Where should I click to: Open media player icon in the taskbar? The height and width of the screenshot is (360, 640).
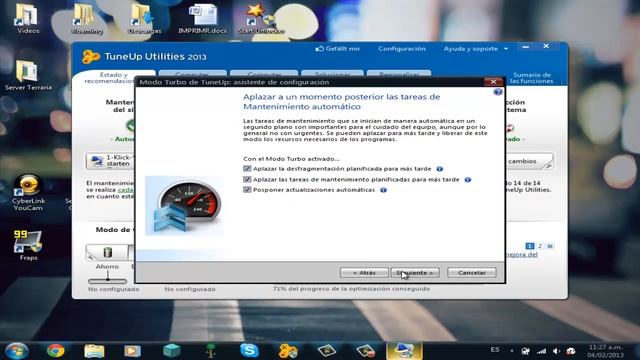point(132,351)
